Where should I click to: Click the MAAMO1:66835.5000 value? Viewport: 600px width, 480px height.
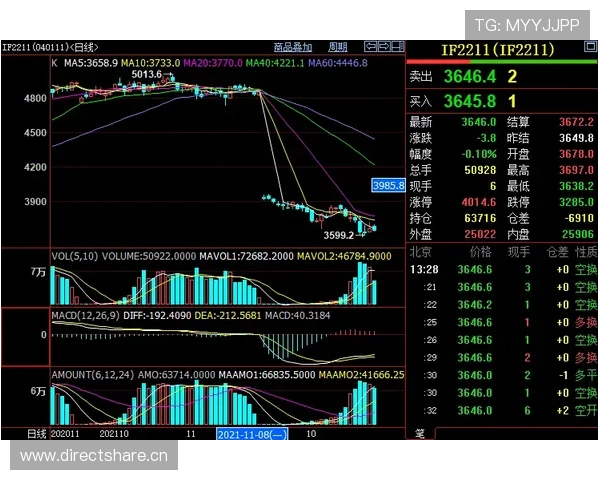267,375
